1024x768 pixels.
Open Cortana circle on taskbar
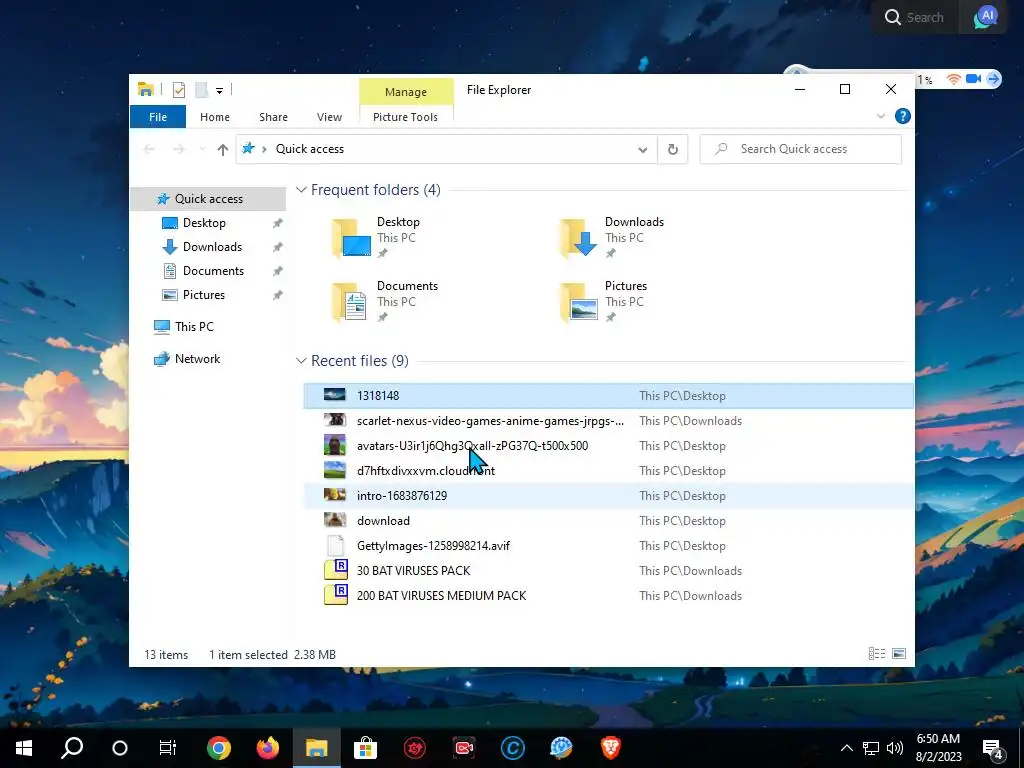tap(120, 748)
